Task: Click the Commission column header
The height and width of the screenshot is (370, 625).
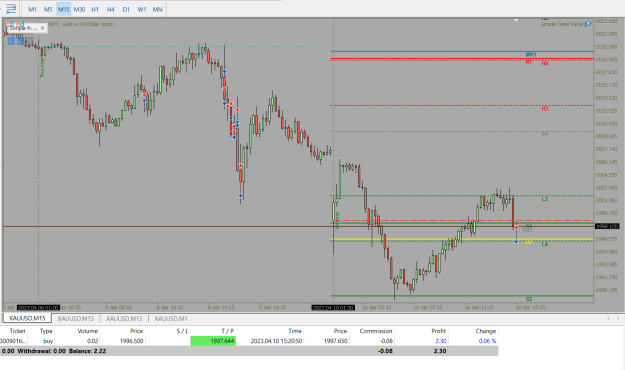Action: [375, 331]
